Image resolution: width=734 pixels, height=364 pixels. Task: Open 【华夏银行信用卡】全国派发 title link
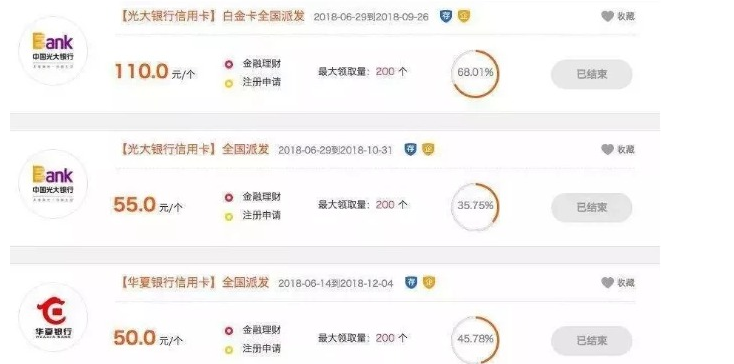pyautogui.click(x=195, y=283)
